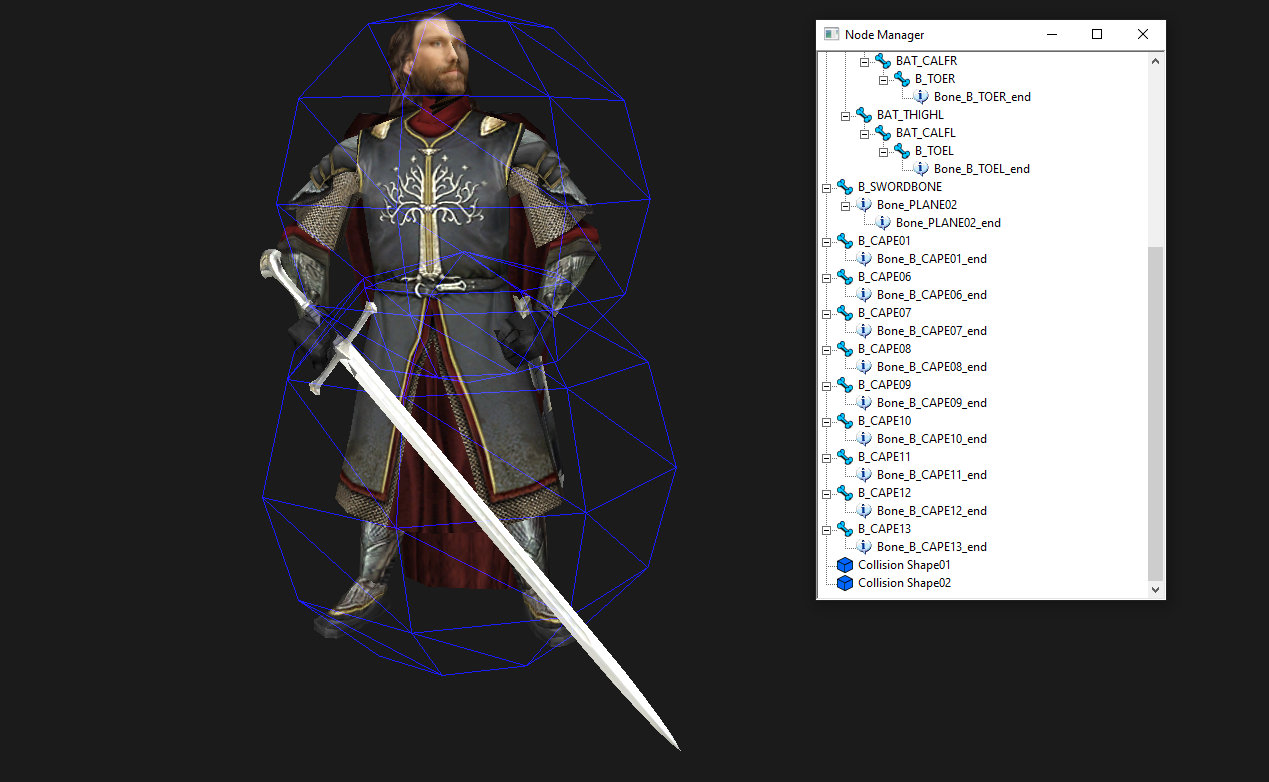This screenshot has height=782, width=1269.
Task: Click the info icon of Bone_B_TOEL_end
Action: coord(921,169)
